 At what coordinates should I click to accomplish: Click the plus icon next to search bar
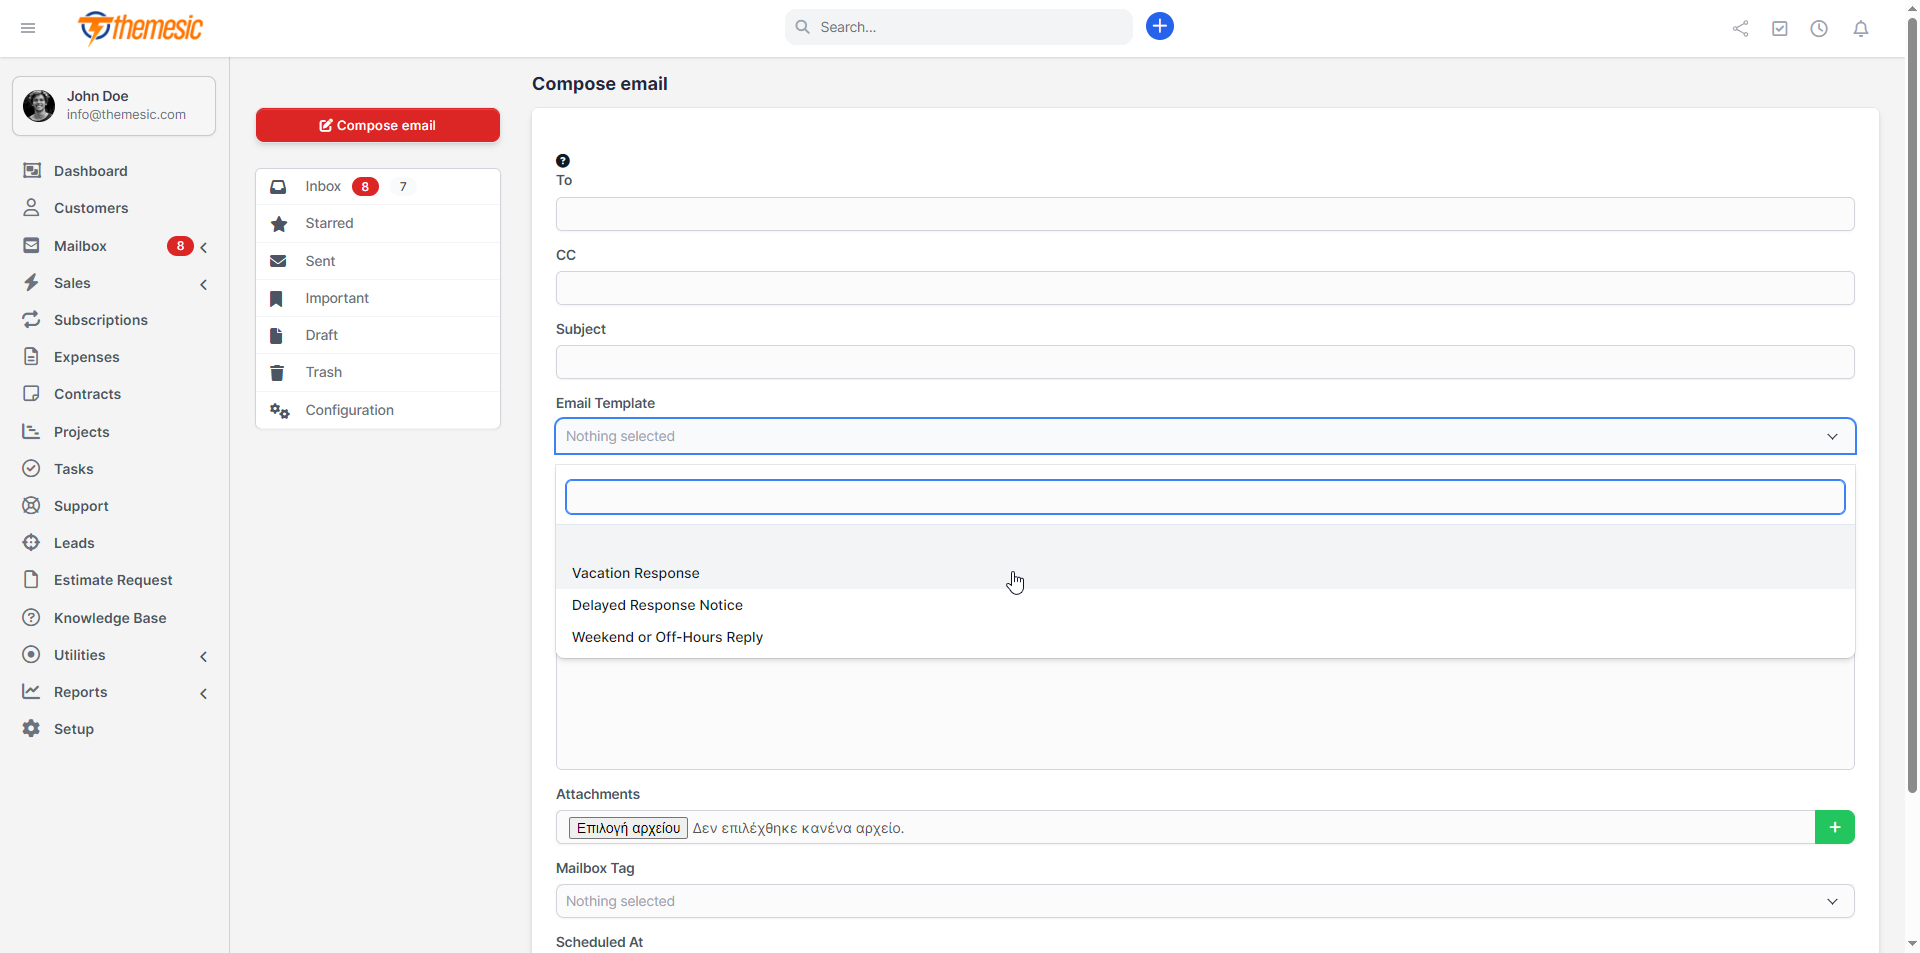[1159, 26]
